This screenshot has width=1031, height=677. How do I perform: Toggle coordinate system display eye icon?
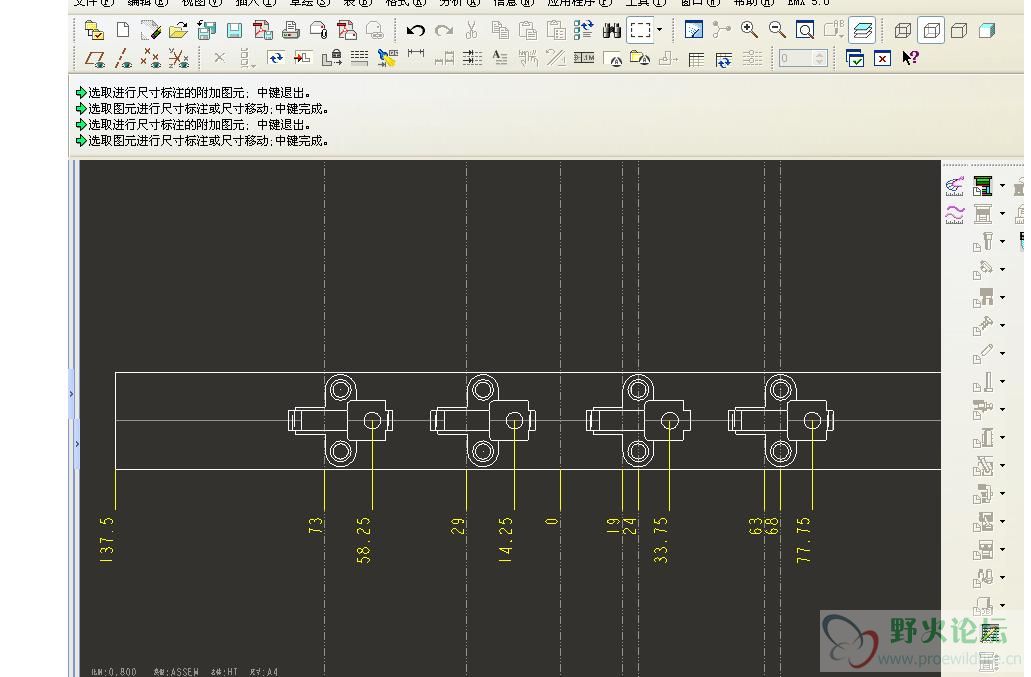179,58
